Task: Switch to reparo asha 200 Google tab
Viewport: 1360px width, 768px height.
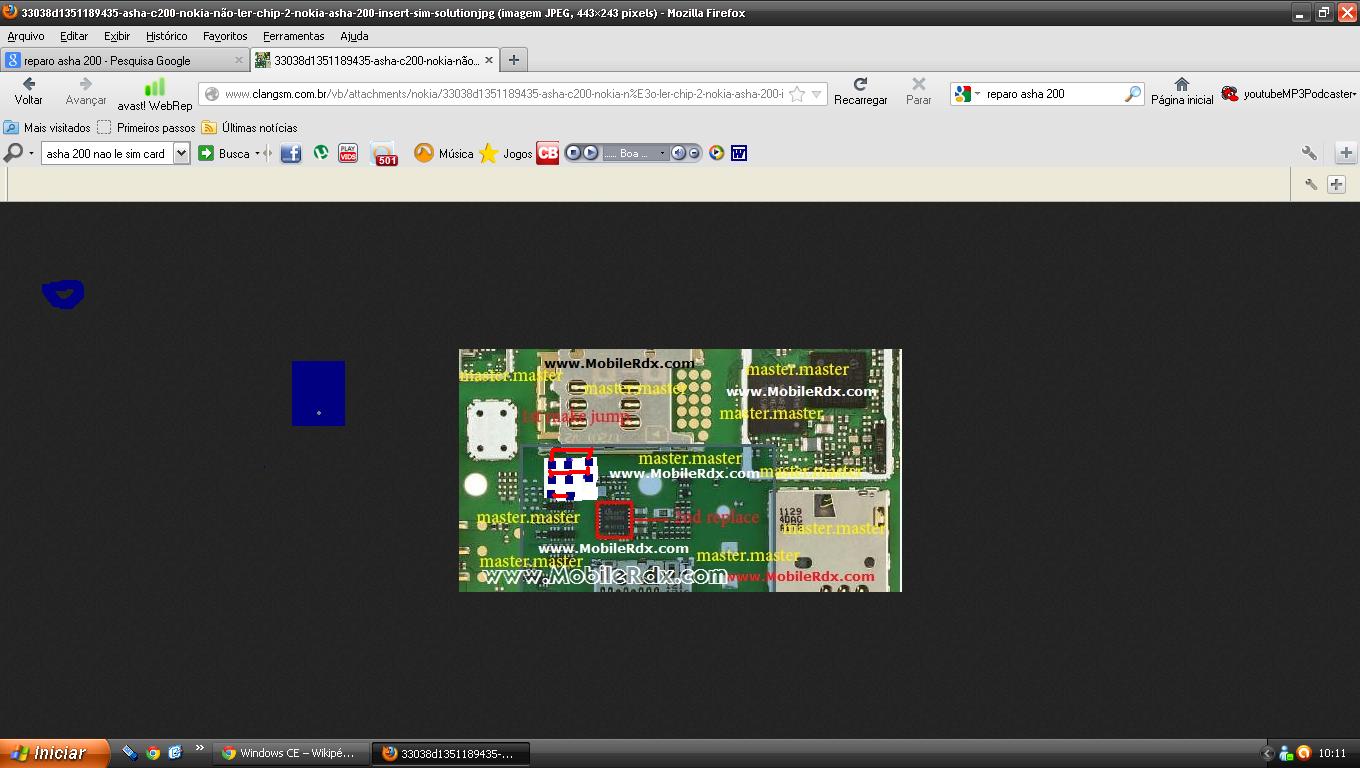Action: pos(124,60)
